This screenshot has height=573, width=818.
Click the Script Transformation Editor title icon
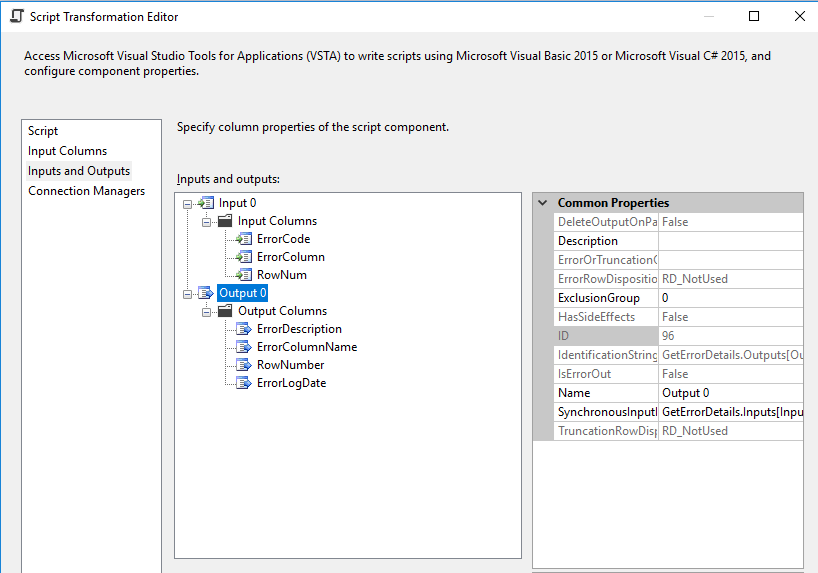pyautogui.click(x=17, y=16)
